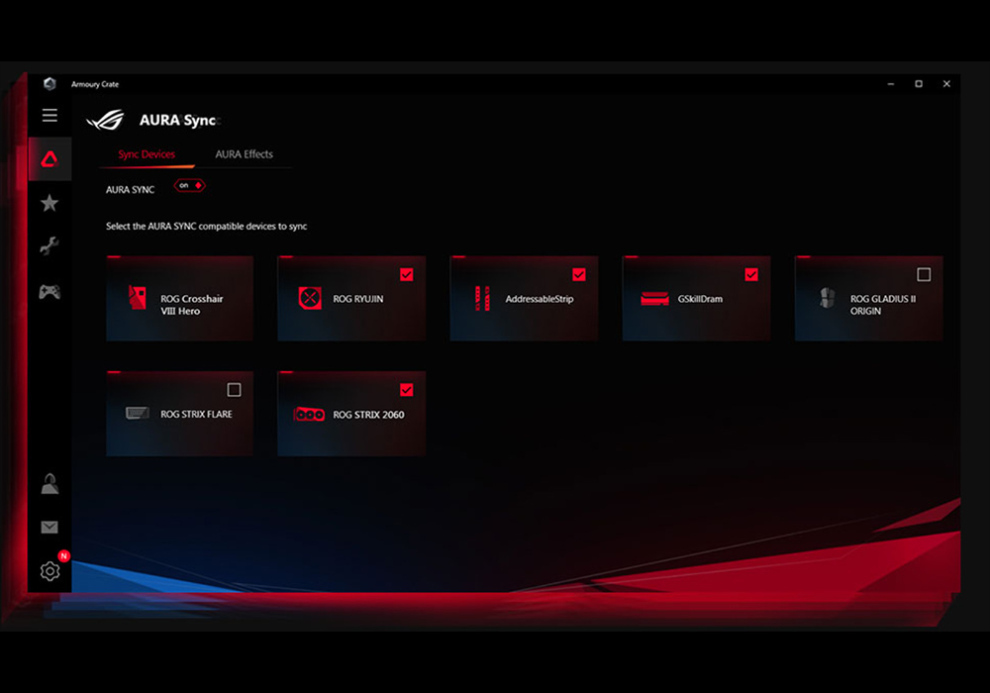
Task: Switch to the Sync Devices tab
Action: pos(146,155)
